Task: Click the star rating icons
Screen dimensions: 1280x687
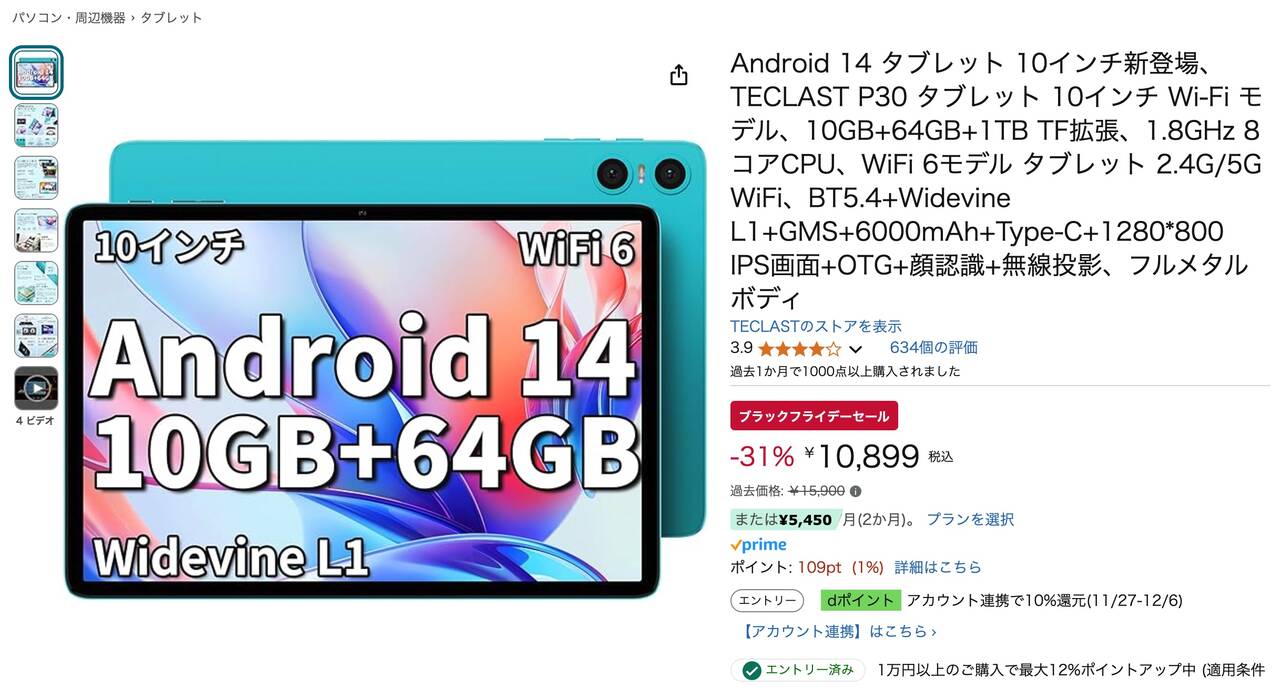Action: (x=800, y=349)
